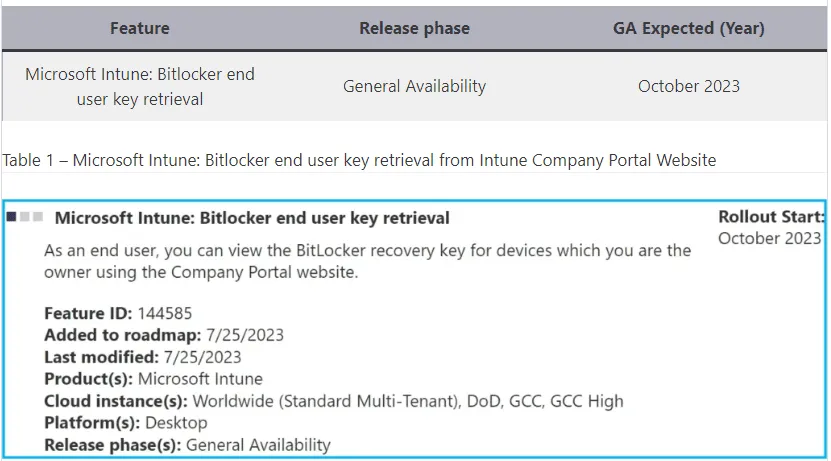
Task: Click the GA Expected (Year) column header
Action: (x=688, y=28)
